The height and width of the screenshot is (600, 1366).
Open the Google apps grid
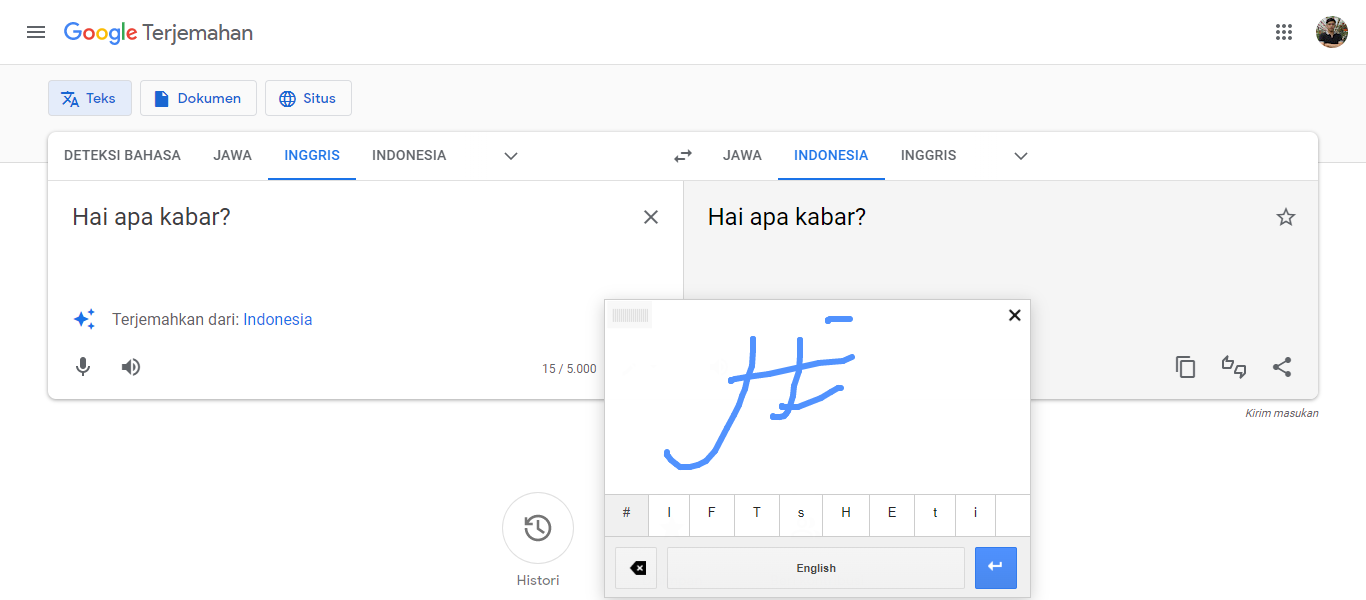pos(1284,31)
